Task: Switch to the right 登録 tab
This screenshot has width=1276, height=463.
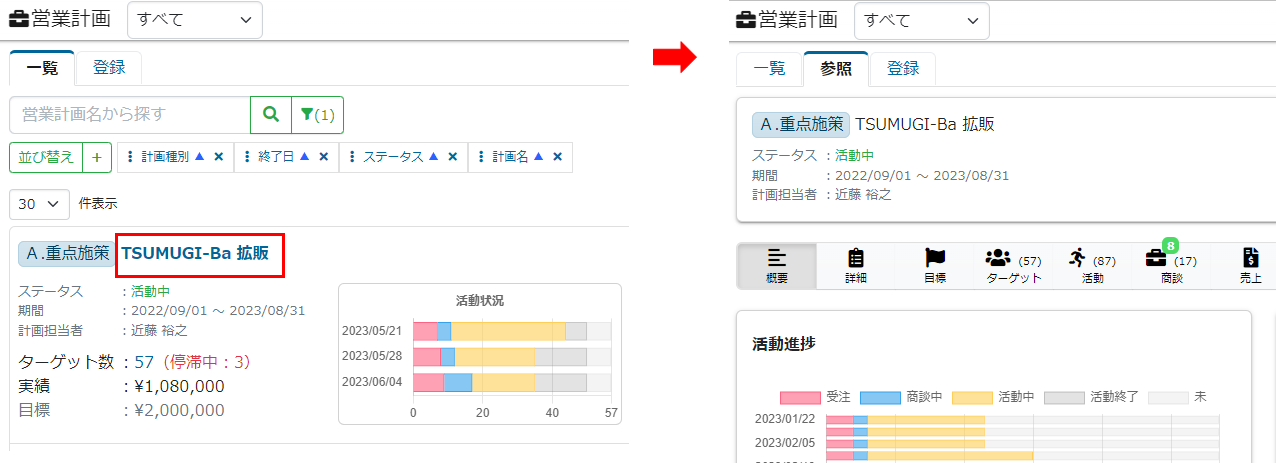Action: [x=903, y=68]
